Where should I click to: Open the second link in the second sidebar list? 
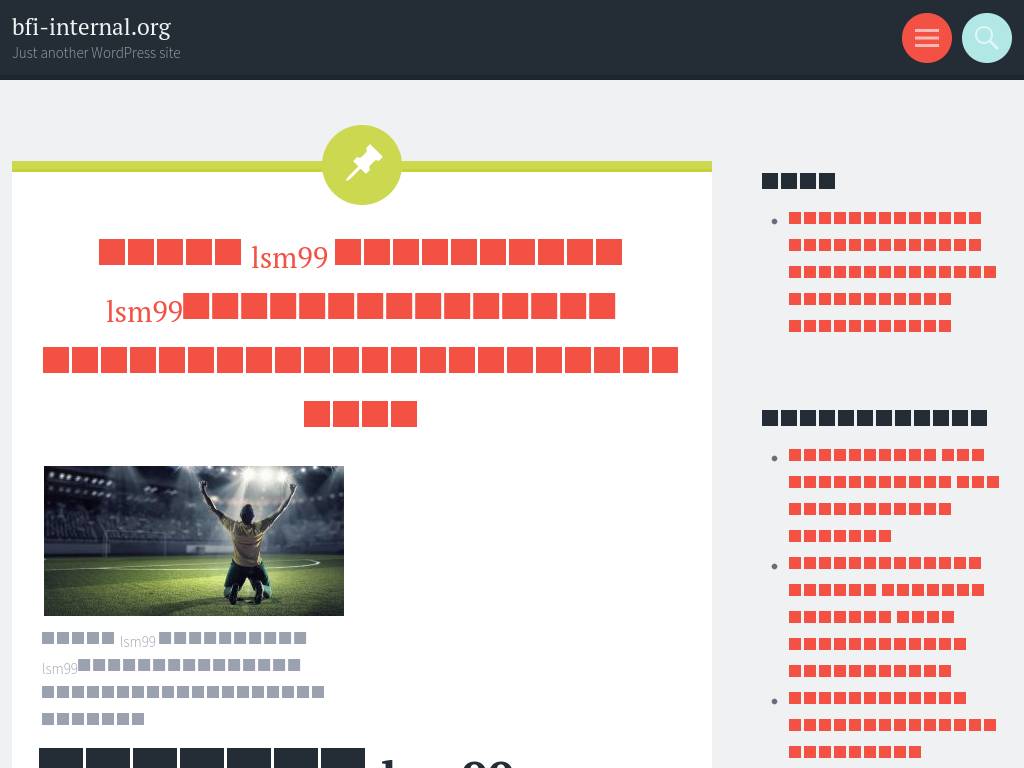[x=886, y=616]
